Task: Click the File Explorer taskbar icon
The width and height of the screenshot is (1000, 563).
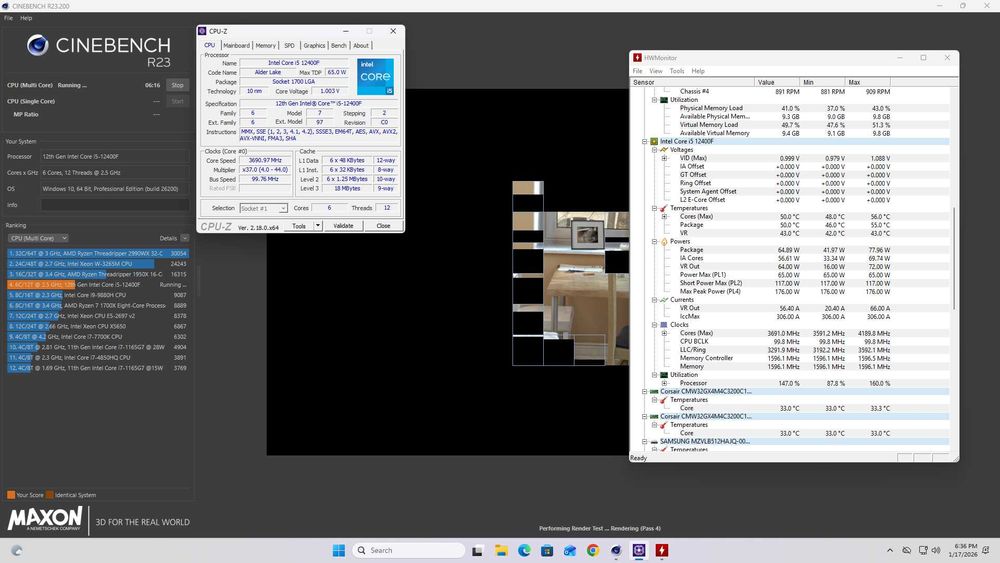Action: click(502, 550)
